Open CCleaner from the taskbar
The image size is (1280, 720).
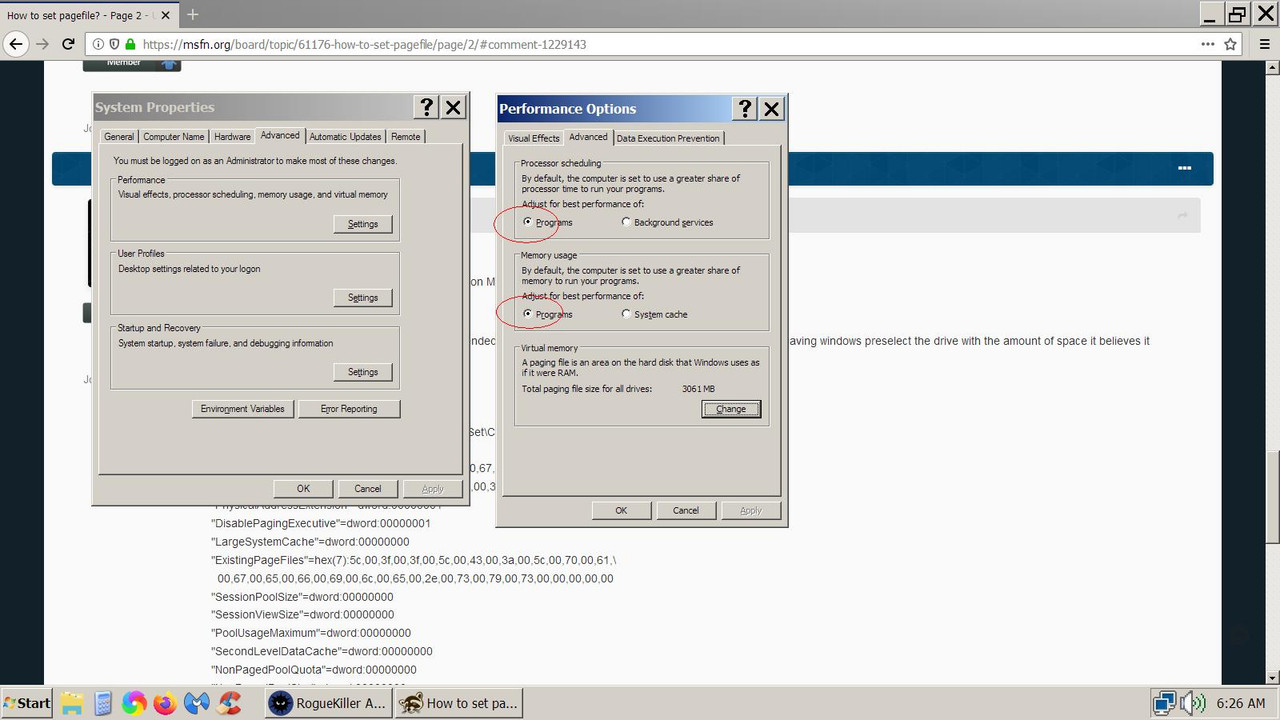click(229, 703)
